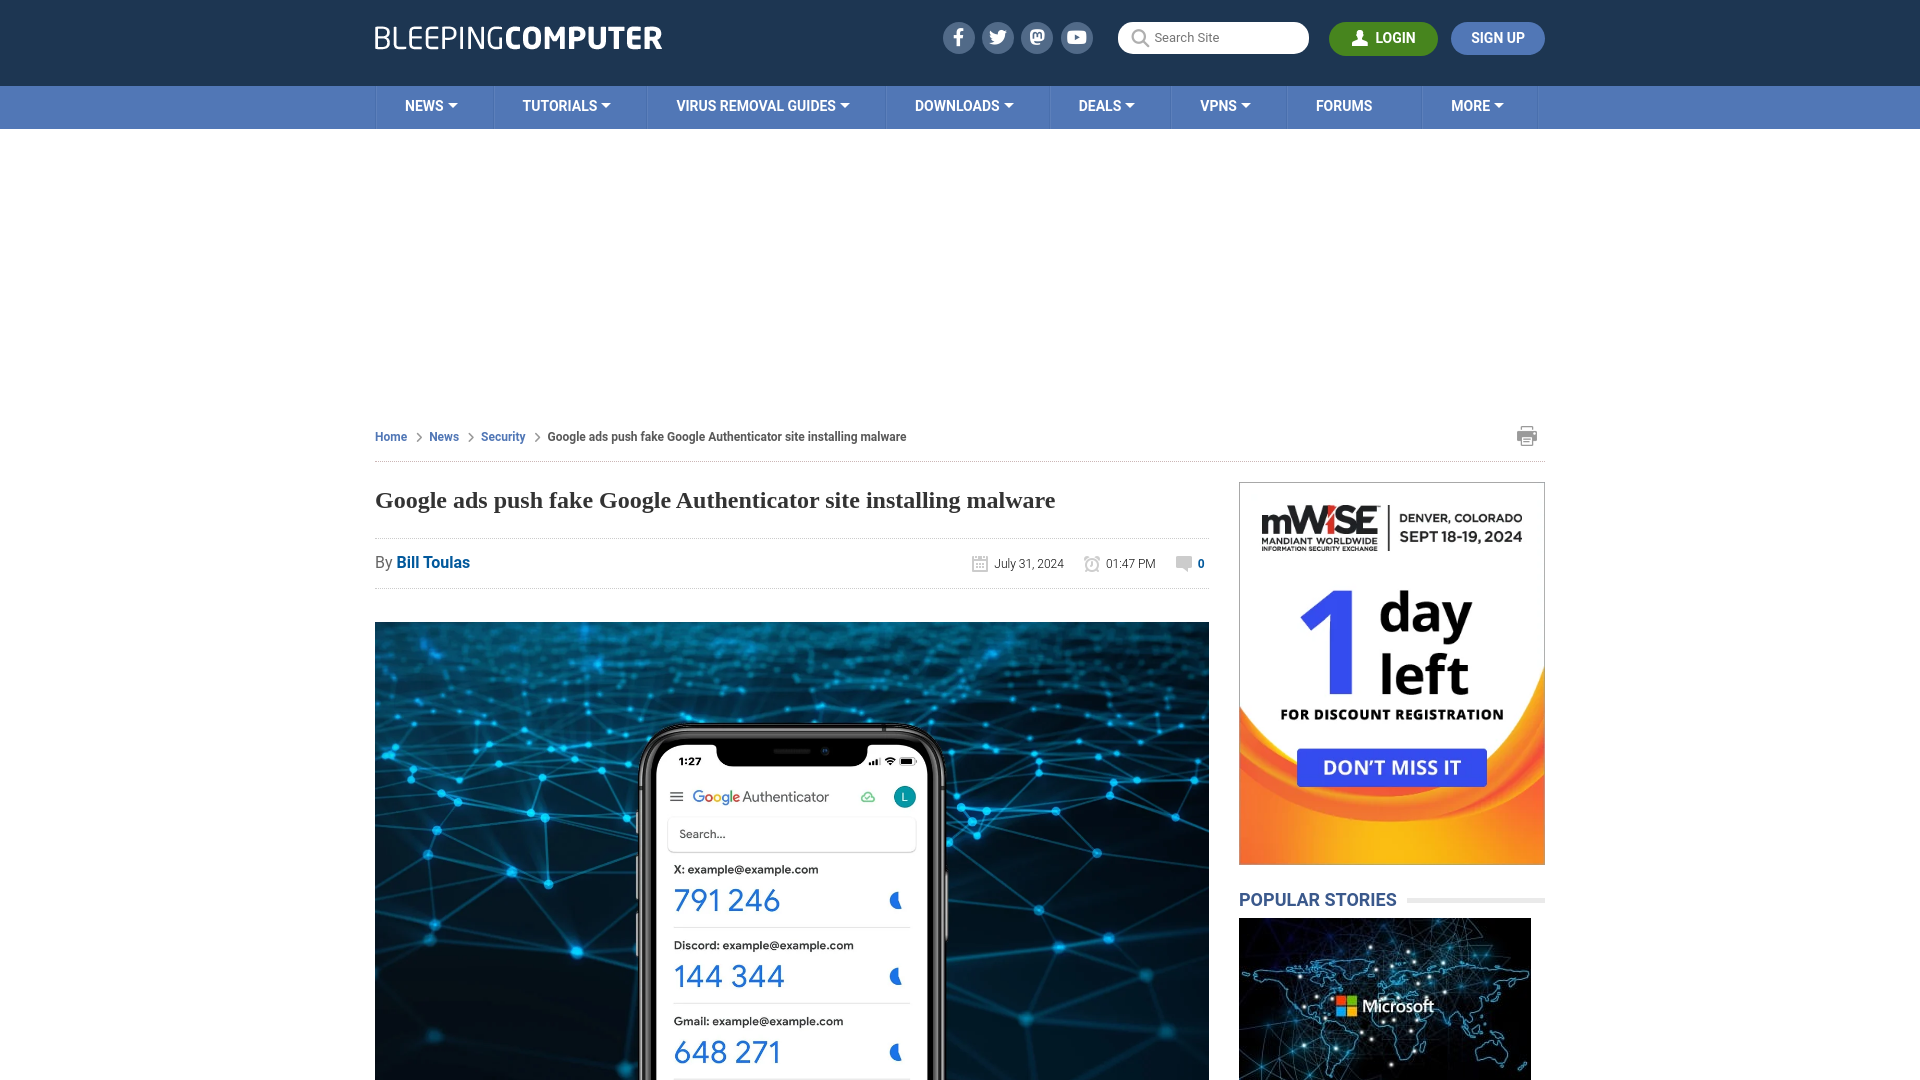Click the Twitter social icon
1920x1080 pixels.
tap(997, 37)
